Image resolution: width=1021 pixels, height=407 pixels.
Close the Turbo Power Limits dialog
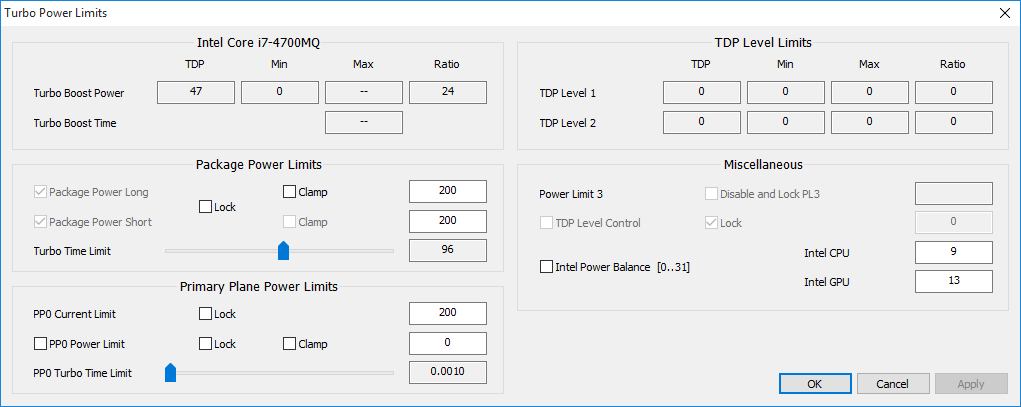click(1003, 12)
